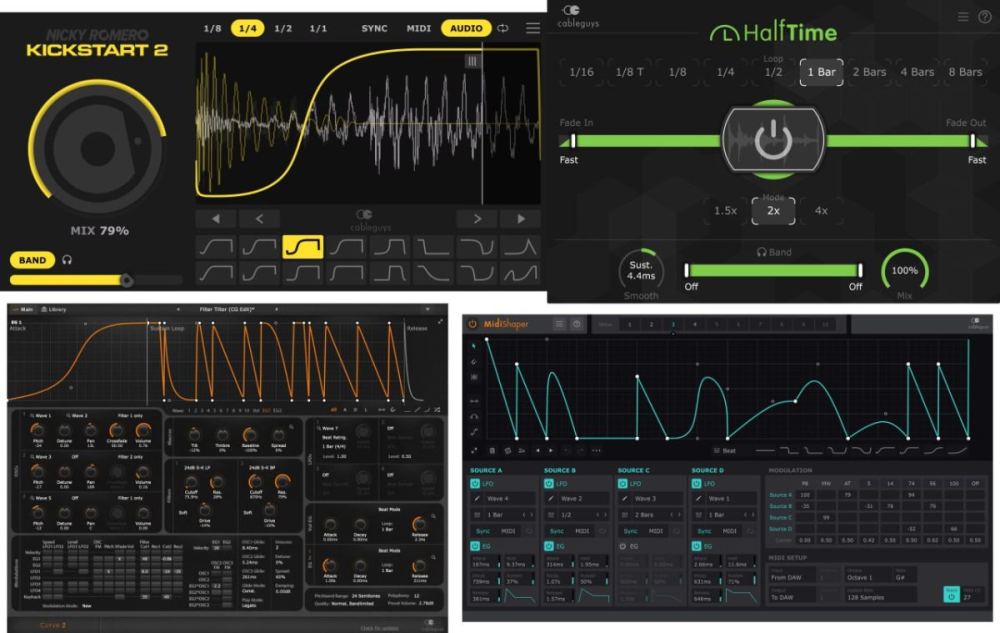Viewport: 1000px width, 633px height.
Task: Select the pointer tool in MidiShaper editor
Action: click(x=474, y=346)
